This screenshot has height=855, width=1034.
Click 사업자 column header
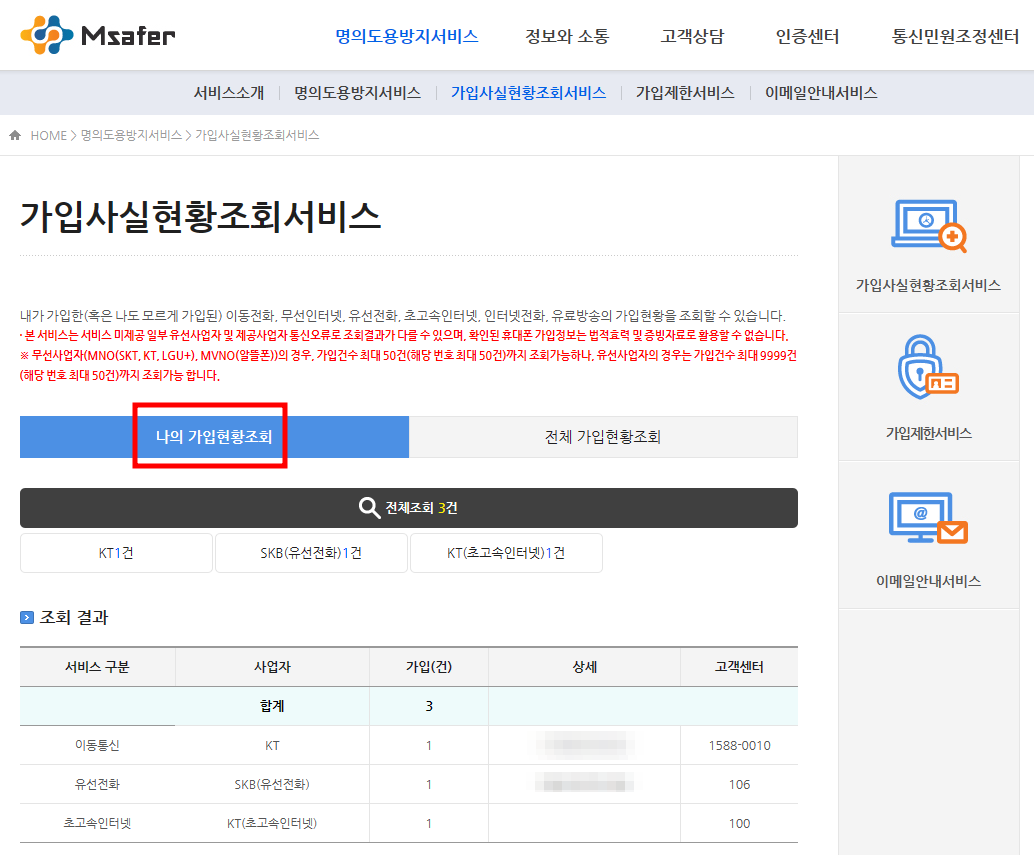click(x=272, y=667)
